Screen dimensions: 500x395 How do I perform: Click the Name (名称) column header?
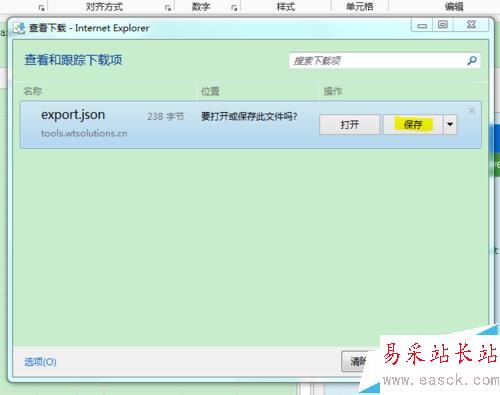coord(33,91)
